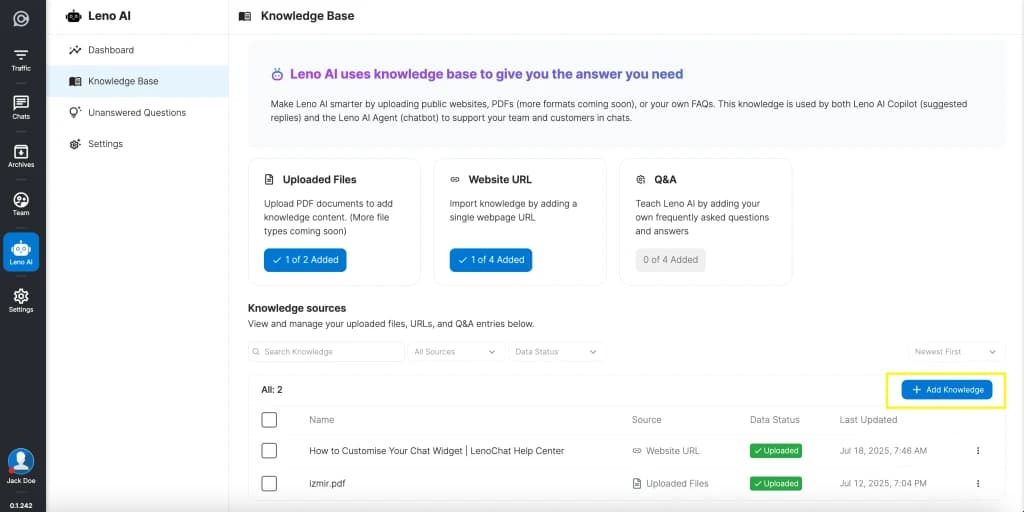The width and height of the screenshot is (1024, 512).
Task: Click the Q&A card icon
Action: click(641, 180)
